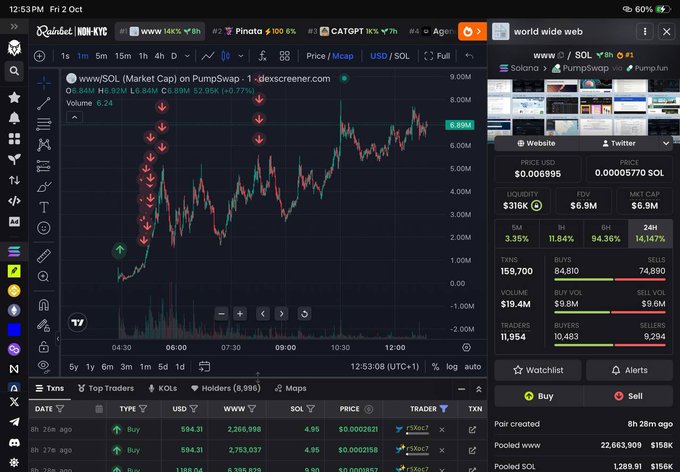The width and height of the screenshot is (680, 472).
Task: Select the trend line drawing tool
Action: (x=44, y=103)
